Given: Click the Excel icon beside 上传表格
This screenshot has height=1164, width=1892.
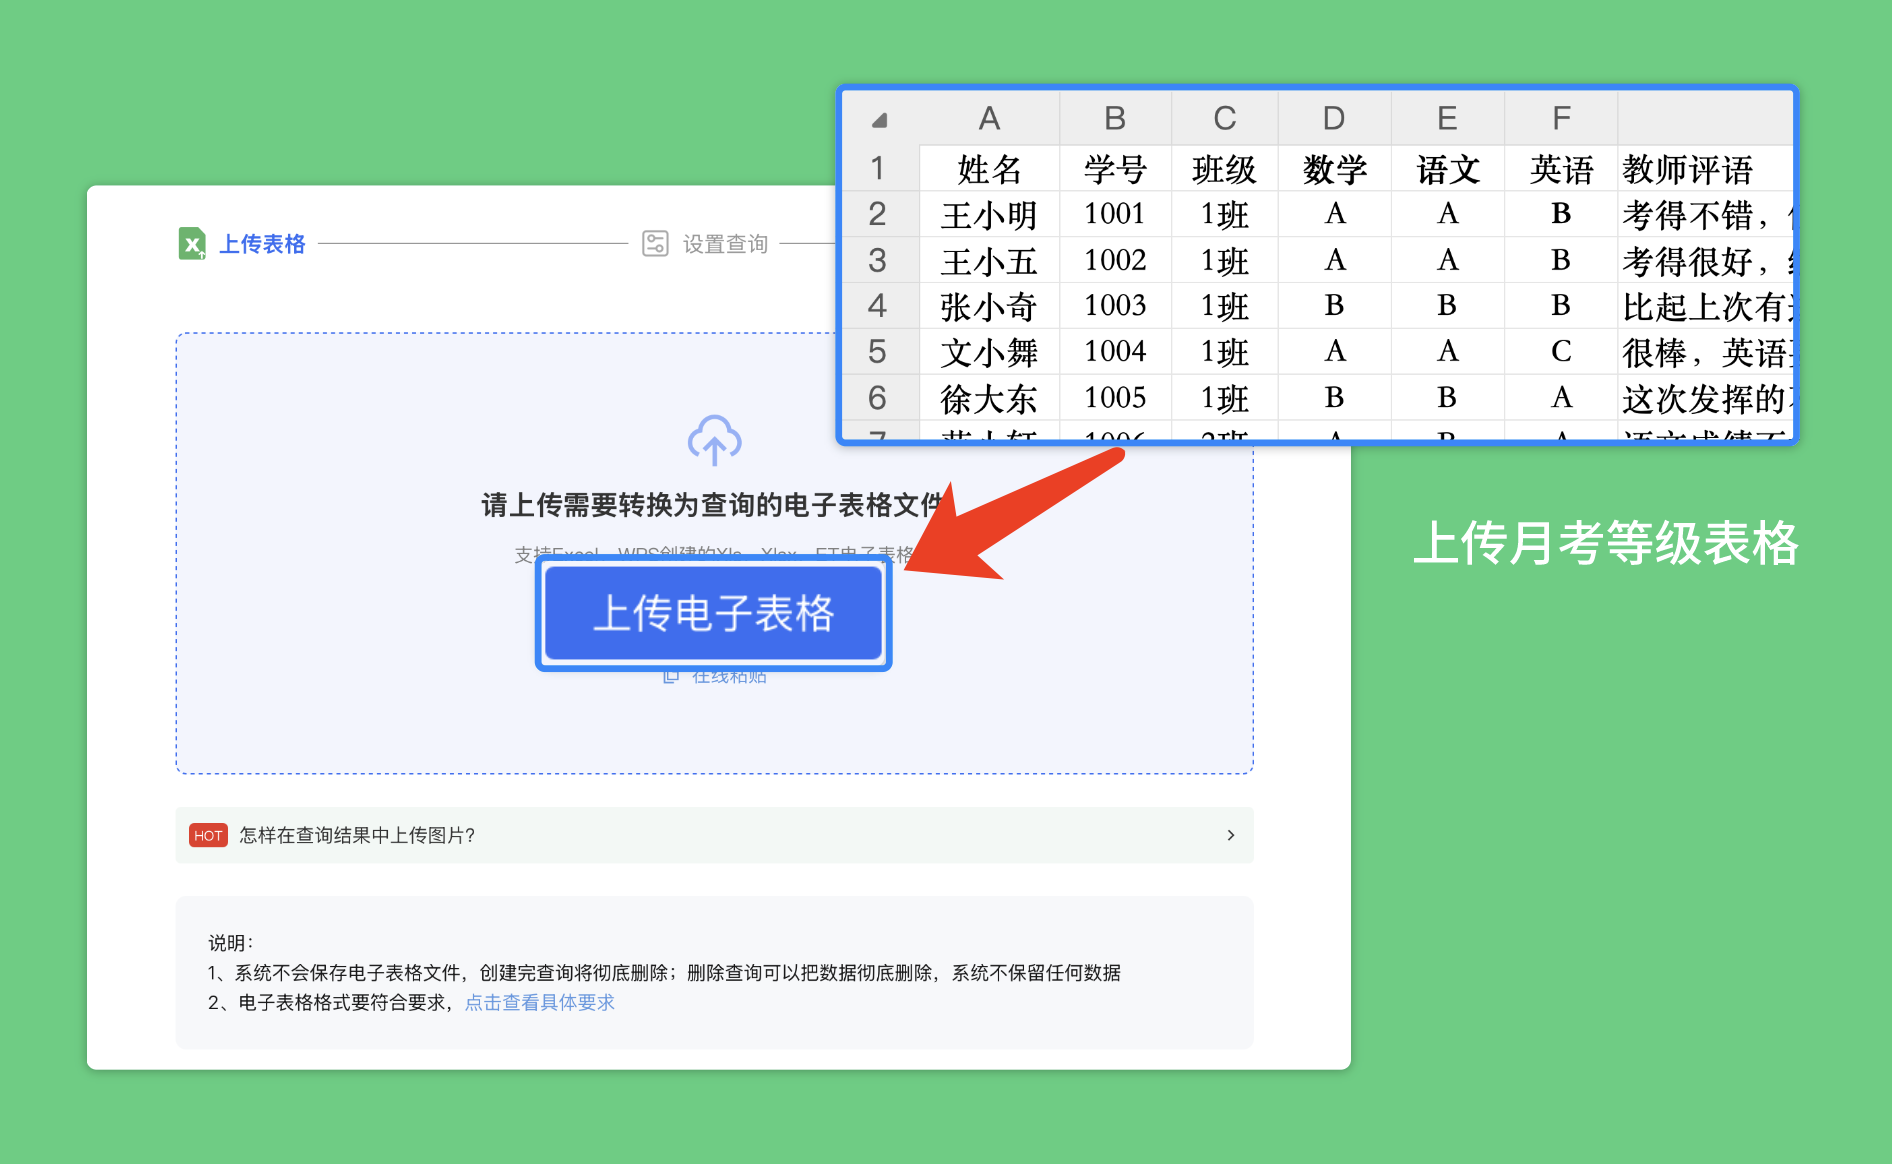Looking at the screenshot, I should 192,243.
